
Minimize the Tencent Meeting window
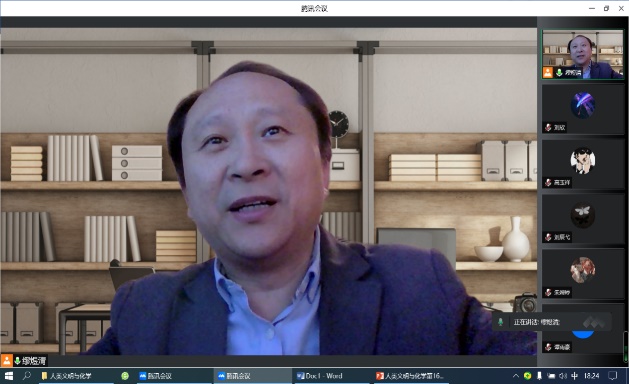coord(592,8)
